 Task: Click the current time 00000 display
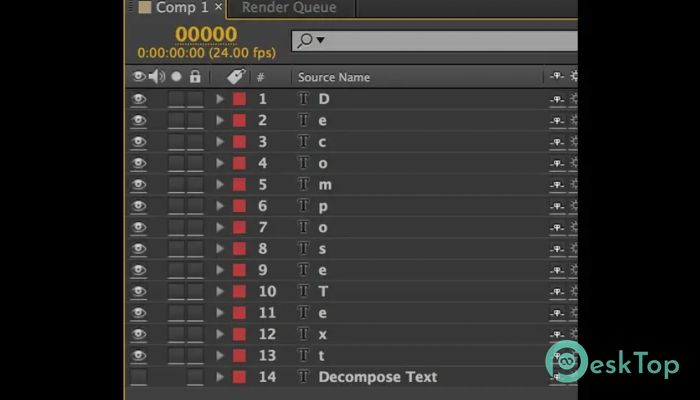tap(206, 34)
